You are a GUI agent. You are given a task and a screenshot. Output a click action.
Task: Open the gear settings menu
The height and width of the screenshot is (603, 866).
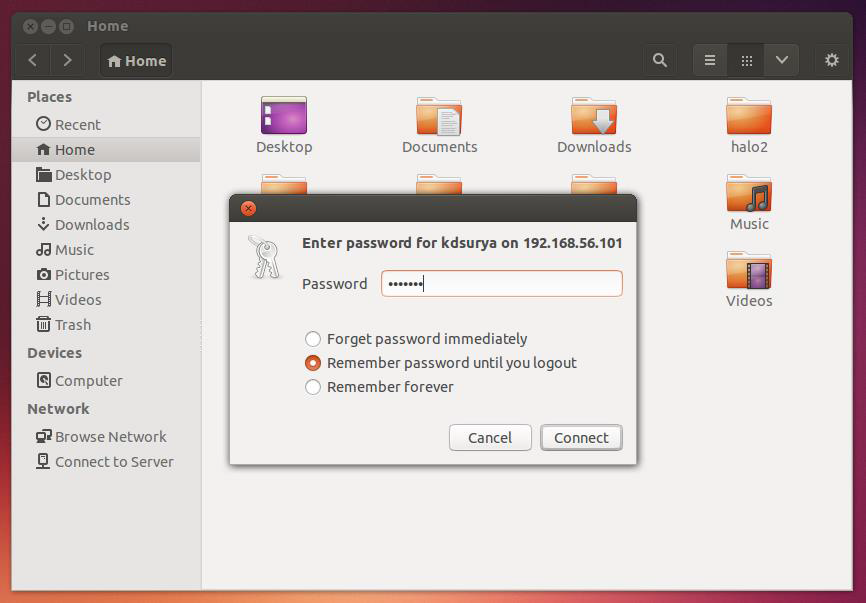(831, 60)
